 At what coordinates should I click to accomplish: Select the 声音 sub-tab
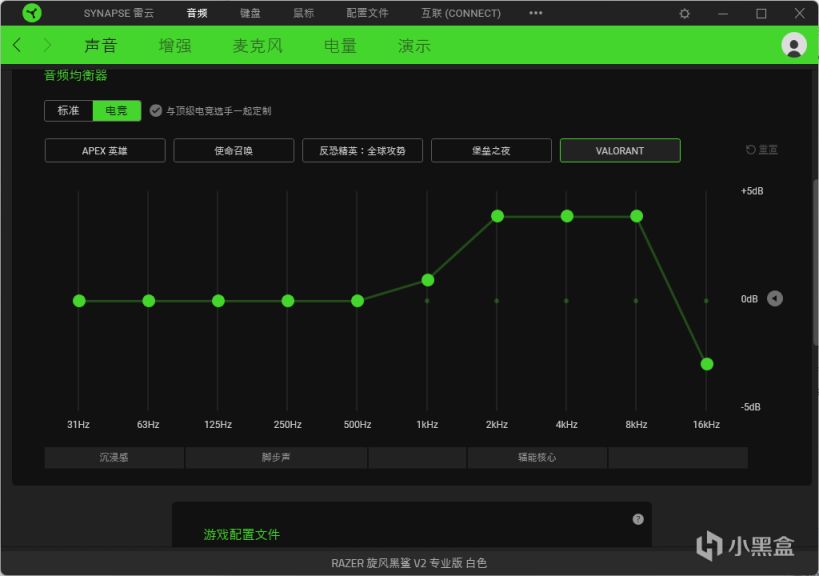click(x=100, y=46)
